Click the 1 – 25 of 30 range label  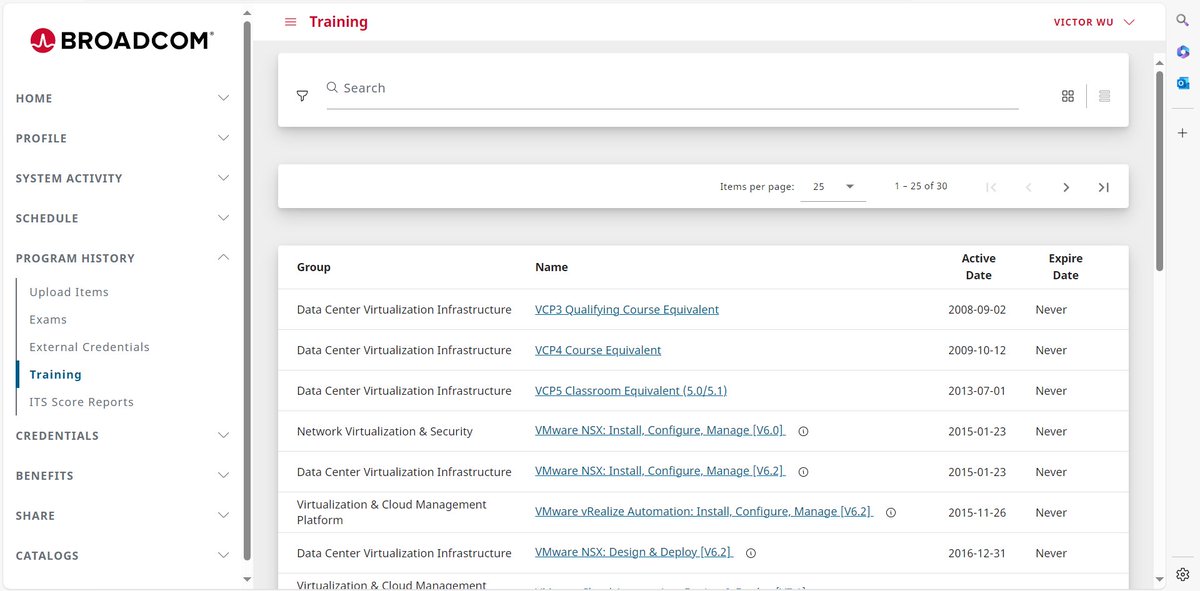(x=921, y=187)
